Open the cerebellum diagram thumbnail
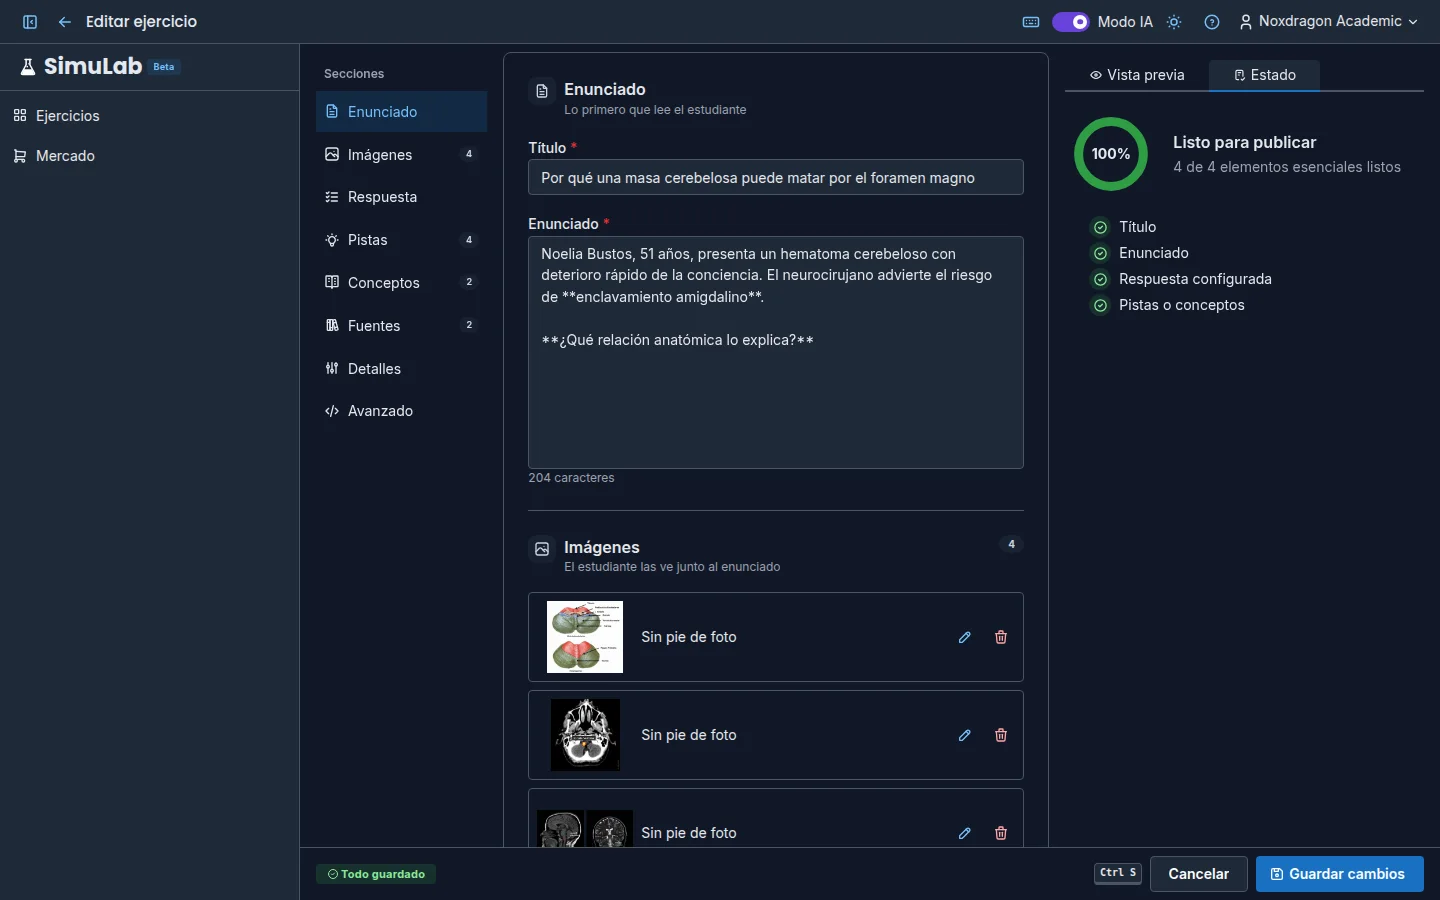Screen dimensions: 1440x900 585,637
